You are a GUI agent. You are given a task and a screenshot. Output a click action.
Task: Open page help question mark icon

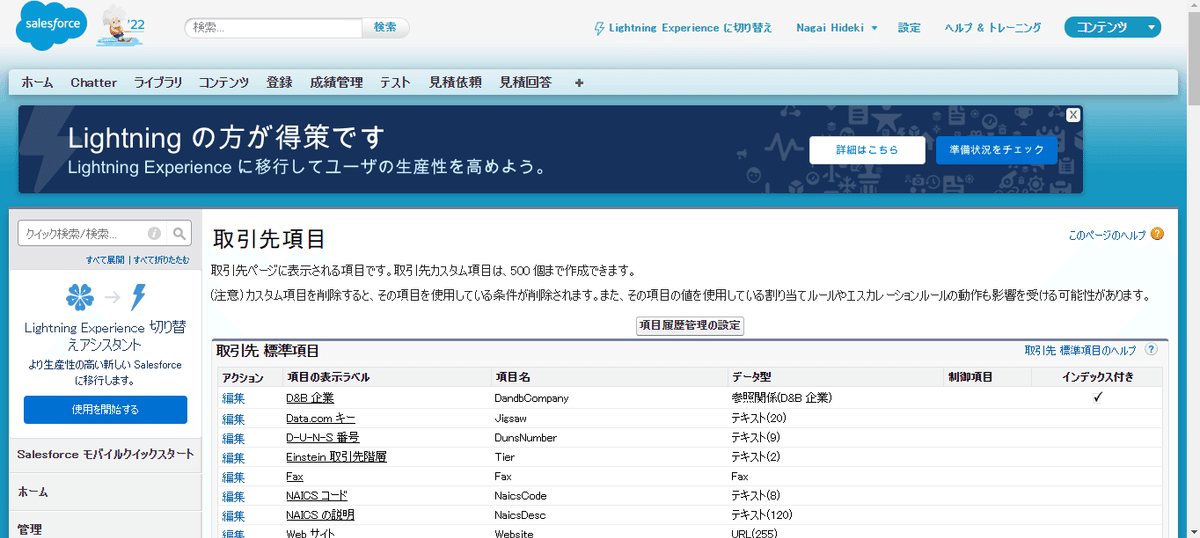(1157, 234)
